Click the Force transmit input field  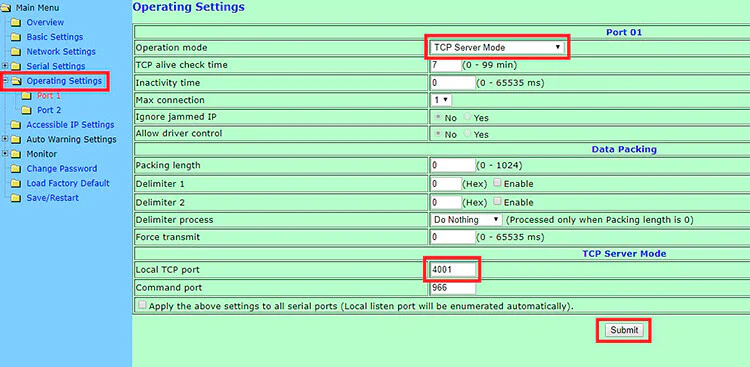(x=453, y=237)
